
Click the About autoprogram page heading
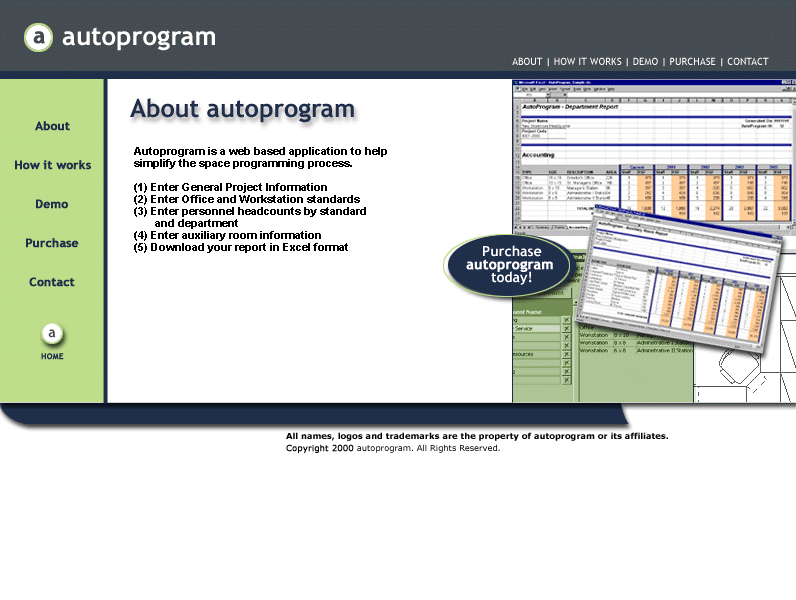[x=243, y=109]
